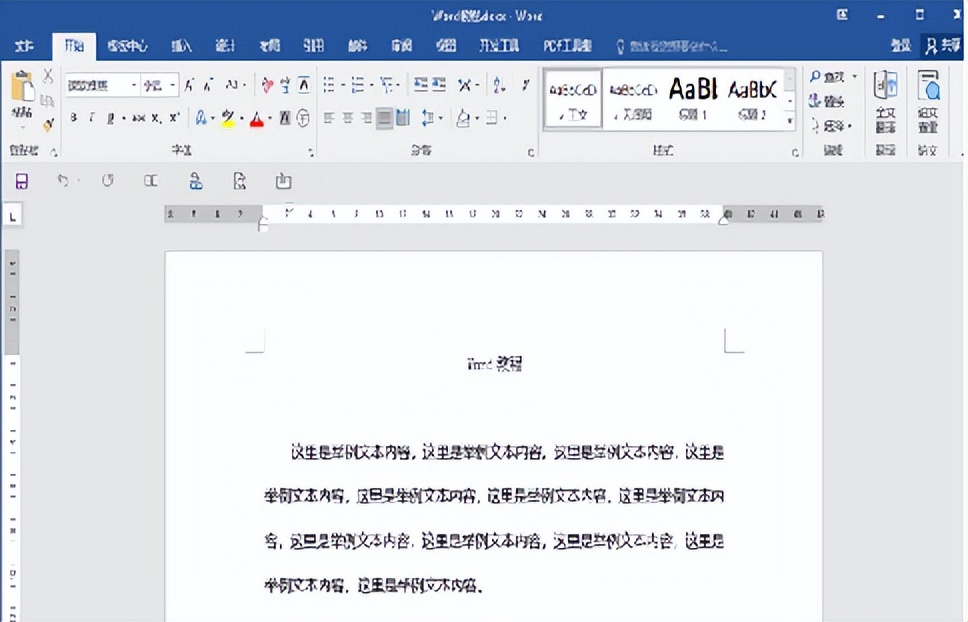Click the red font color swatch

coord(258,120)
